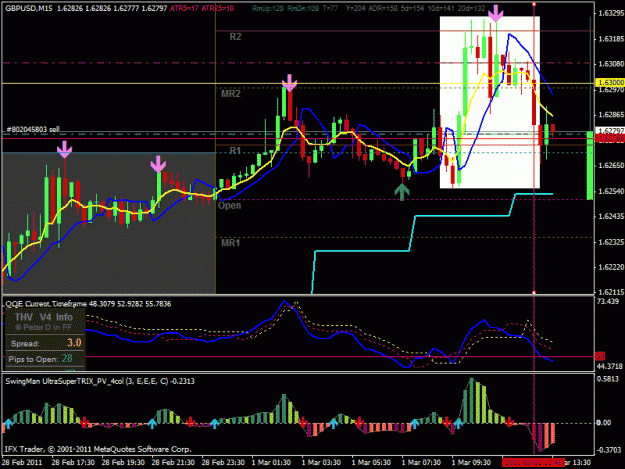Click the THV V4 Info panel title

tap(44, 317)
